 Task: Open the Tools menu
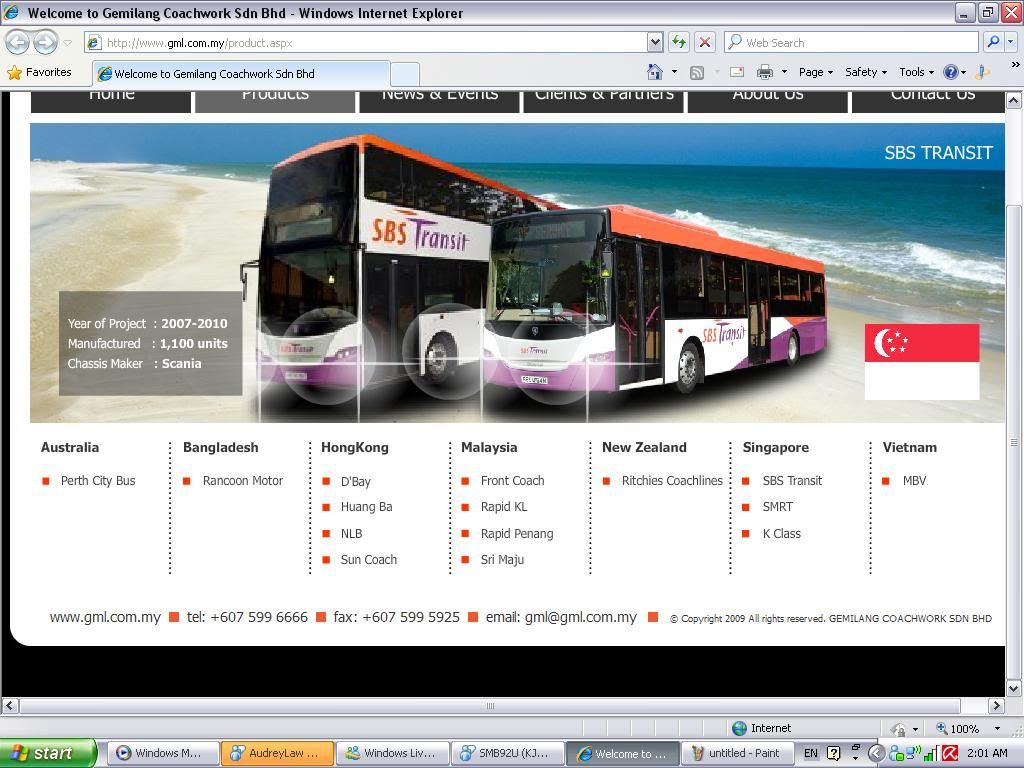(x=916, y=72)
